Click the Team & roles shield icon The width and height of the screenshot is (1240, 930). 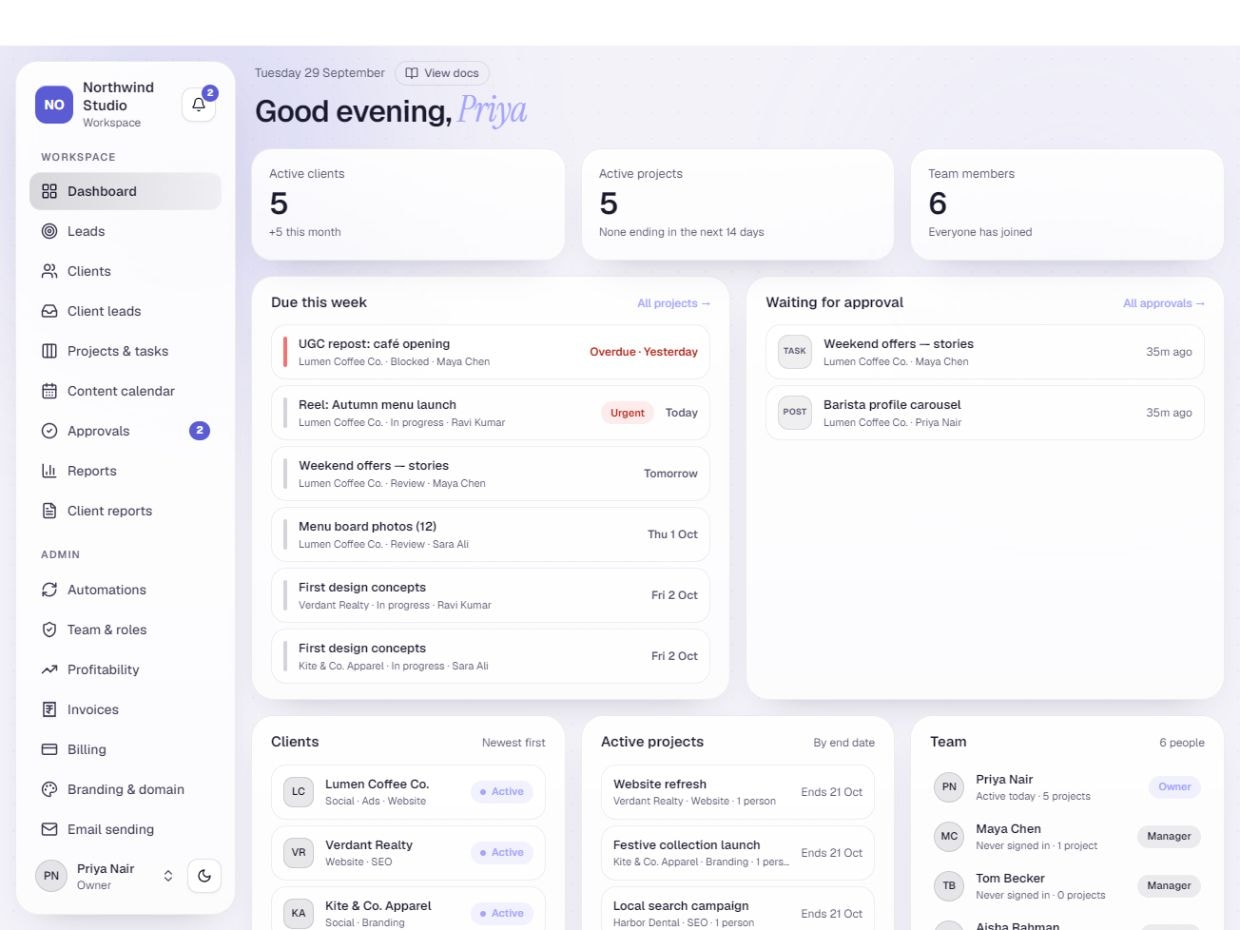click(x=50, y=630)
